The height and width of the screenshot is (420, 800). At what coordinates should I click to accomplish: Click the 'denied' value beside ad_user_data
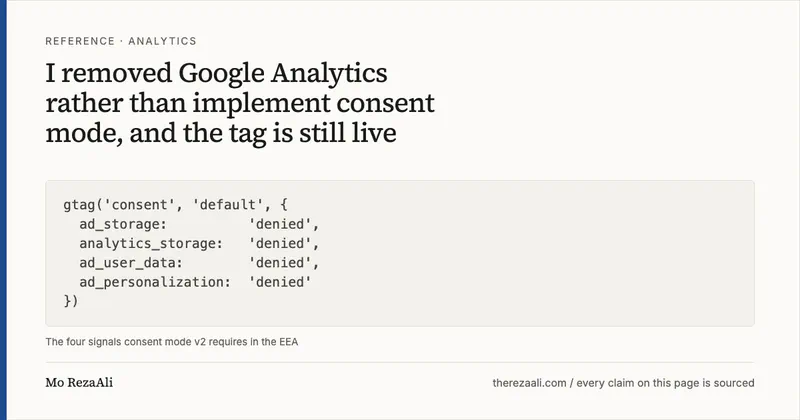click(280, 263)
